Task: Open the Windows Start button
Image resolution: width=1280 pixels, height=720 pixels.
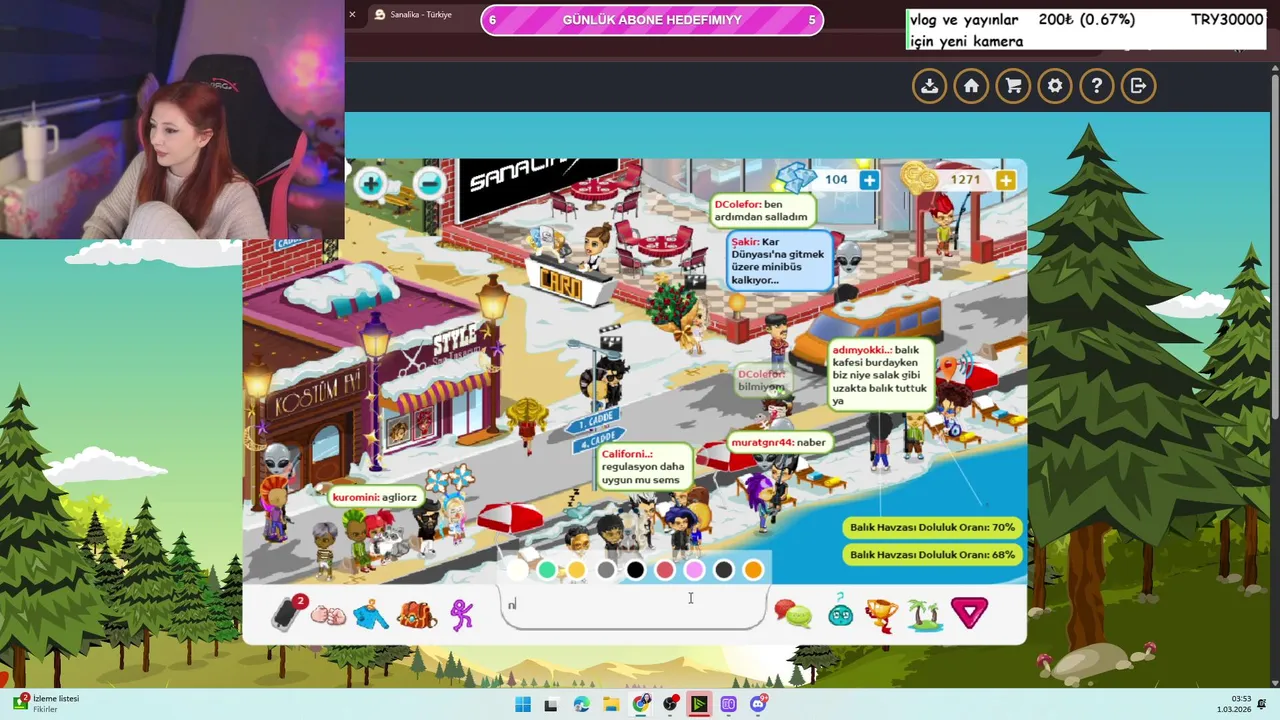Action: pos(522,704)
